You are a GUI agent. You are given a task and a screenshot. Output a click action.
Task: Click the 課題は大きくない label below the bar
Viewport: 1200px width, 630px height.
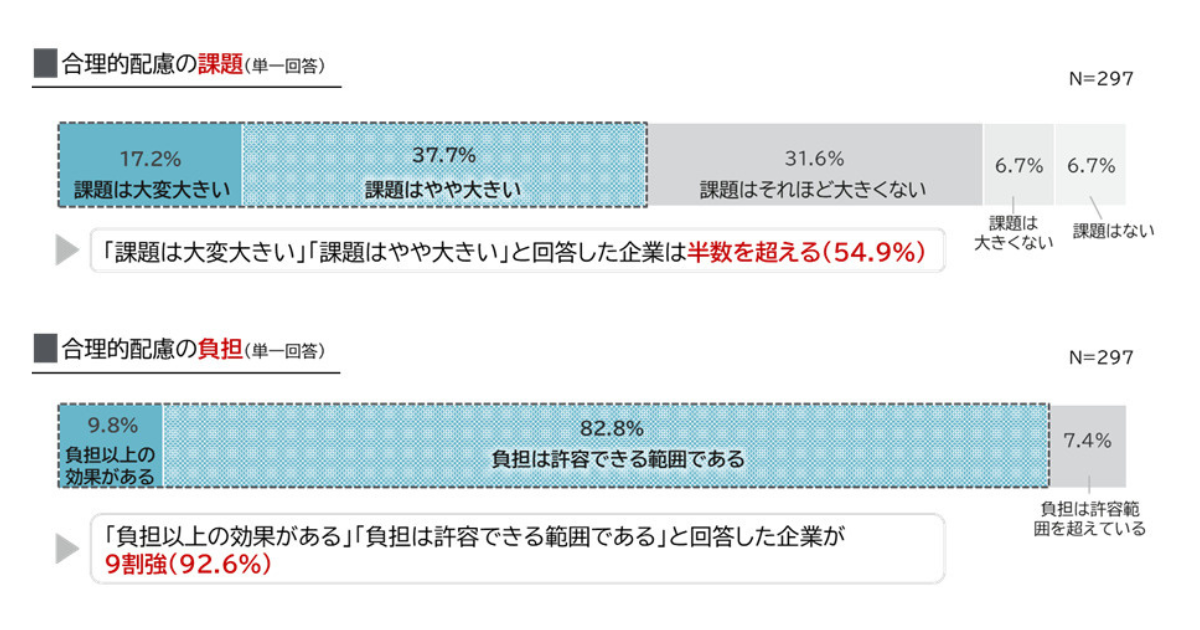tap(1014, 232)
